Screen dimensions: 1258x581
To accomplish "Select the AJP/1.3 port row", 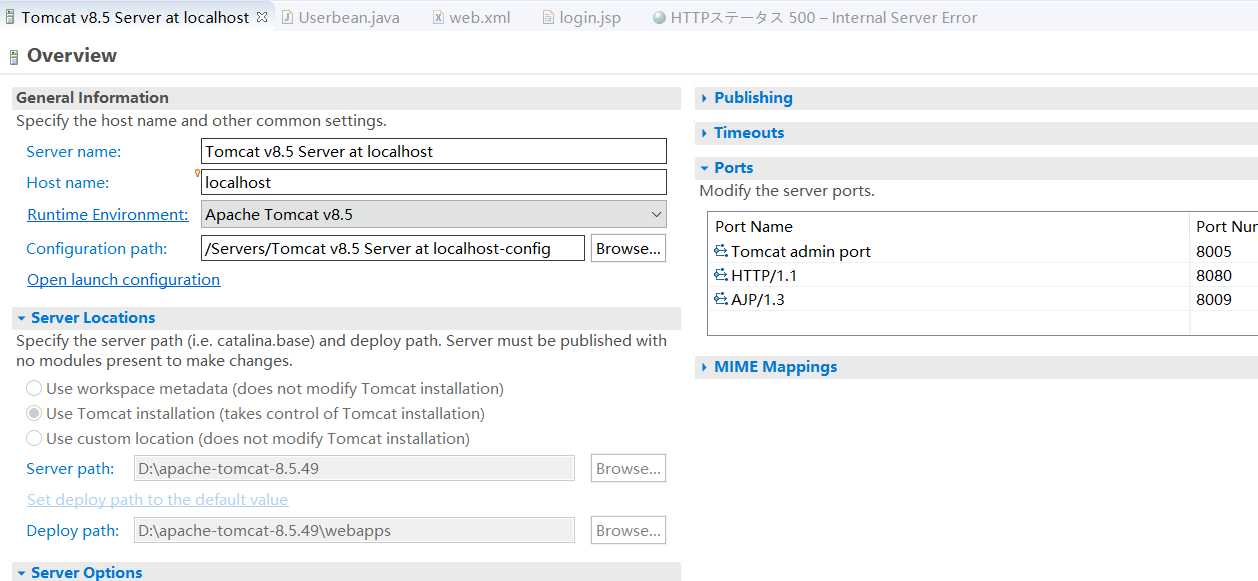I will pyautogui.click(x=983, y=299).
